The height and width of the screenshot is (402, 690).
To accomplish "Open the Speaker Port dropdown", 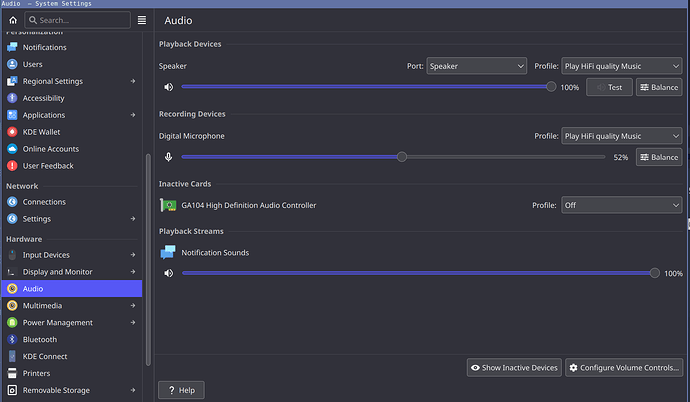I will (477, 66).
